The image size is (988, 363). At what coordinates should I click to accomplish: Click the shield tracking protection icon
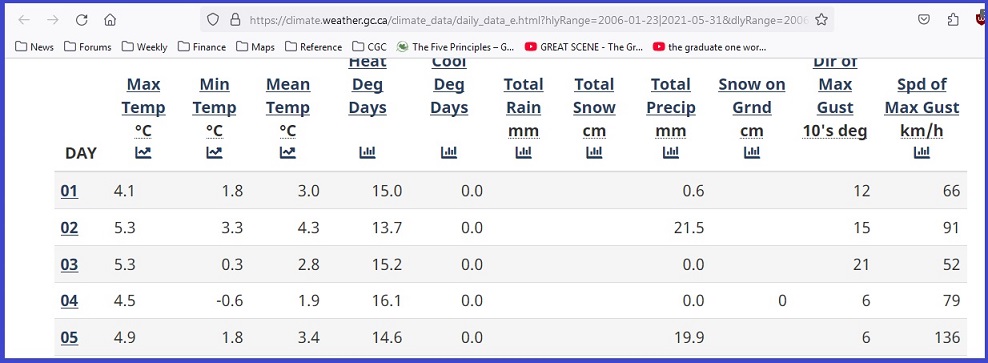(213, 20)
